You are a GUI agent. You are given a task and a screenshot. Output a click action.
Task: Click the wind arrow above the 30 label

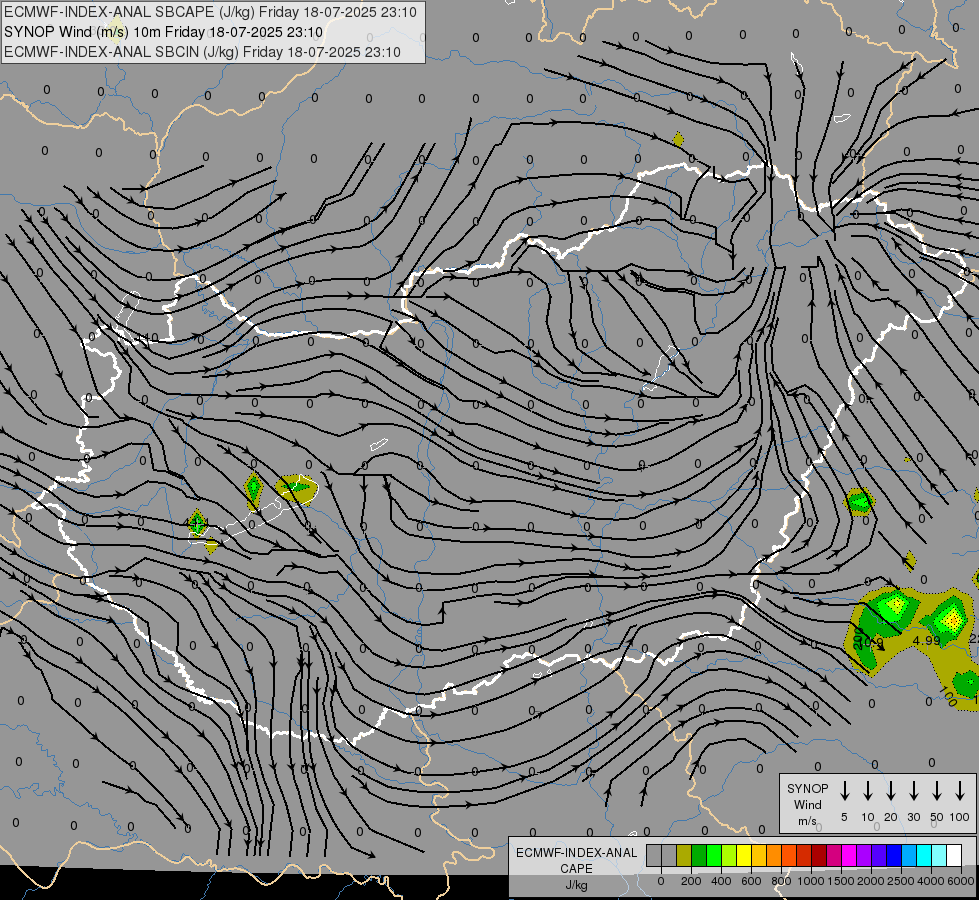914,790
